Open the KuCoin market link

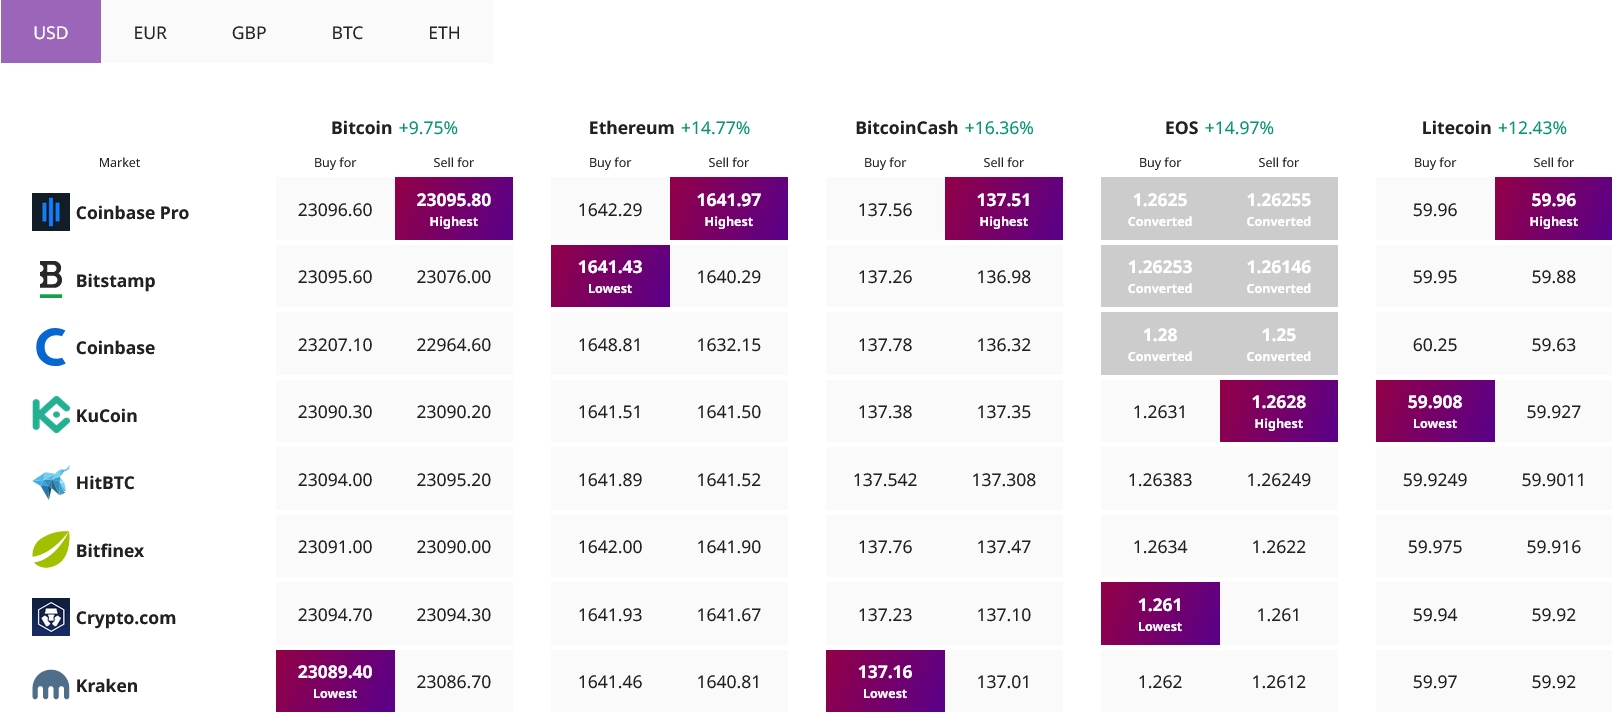tap(106, 416)
